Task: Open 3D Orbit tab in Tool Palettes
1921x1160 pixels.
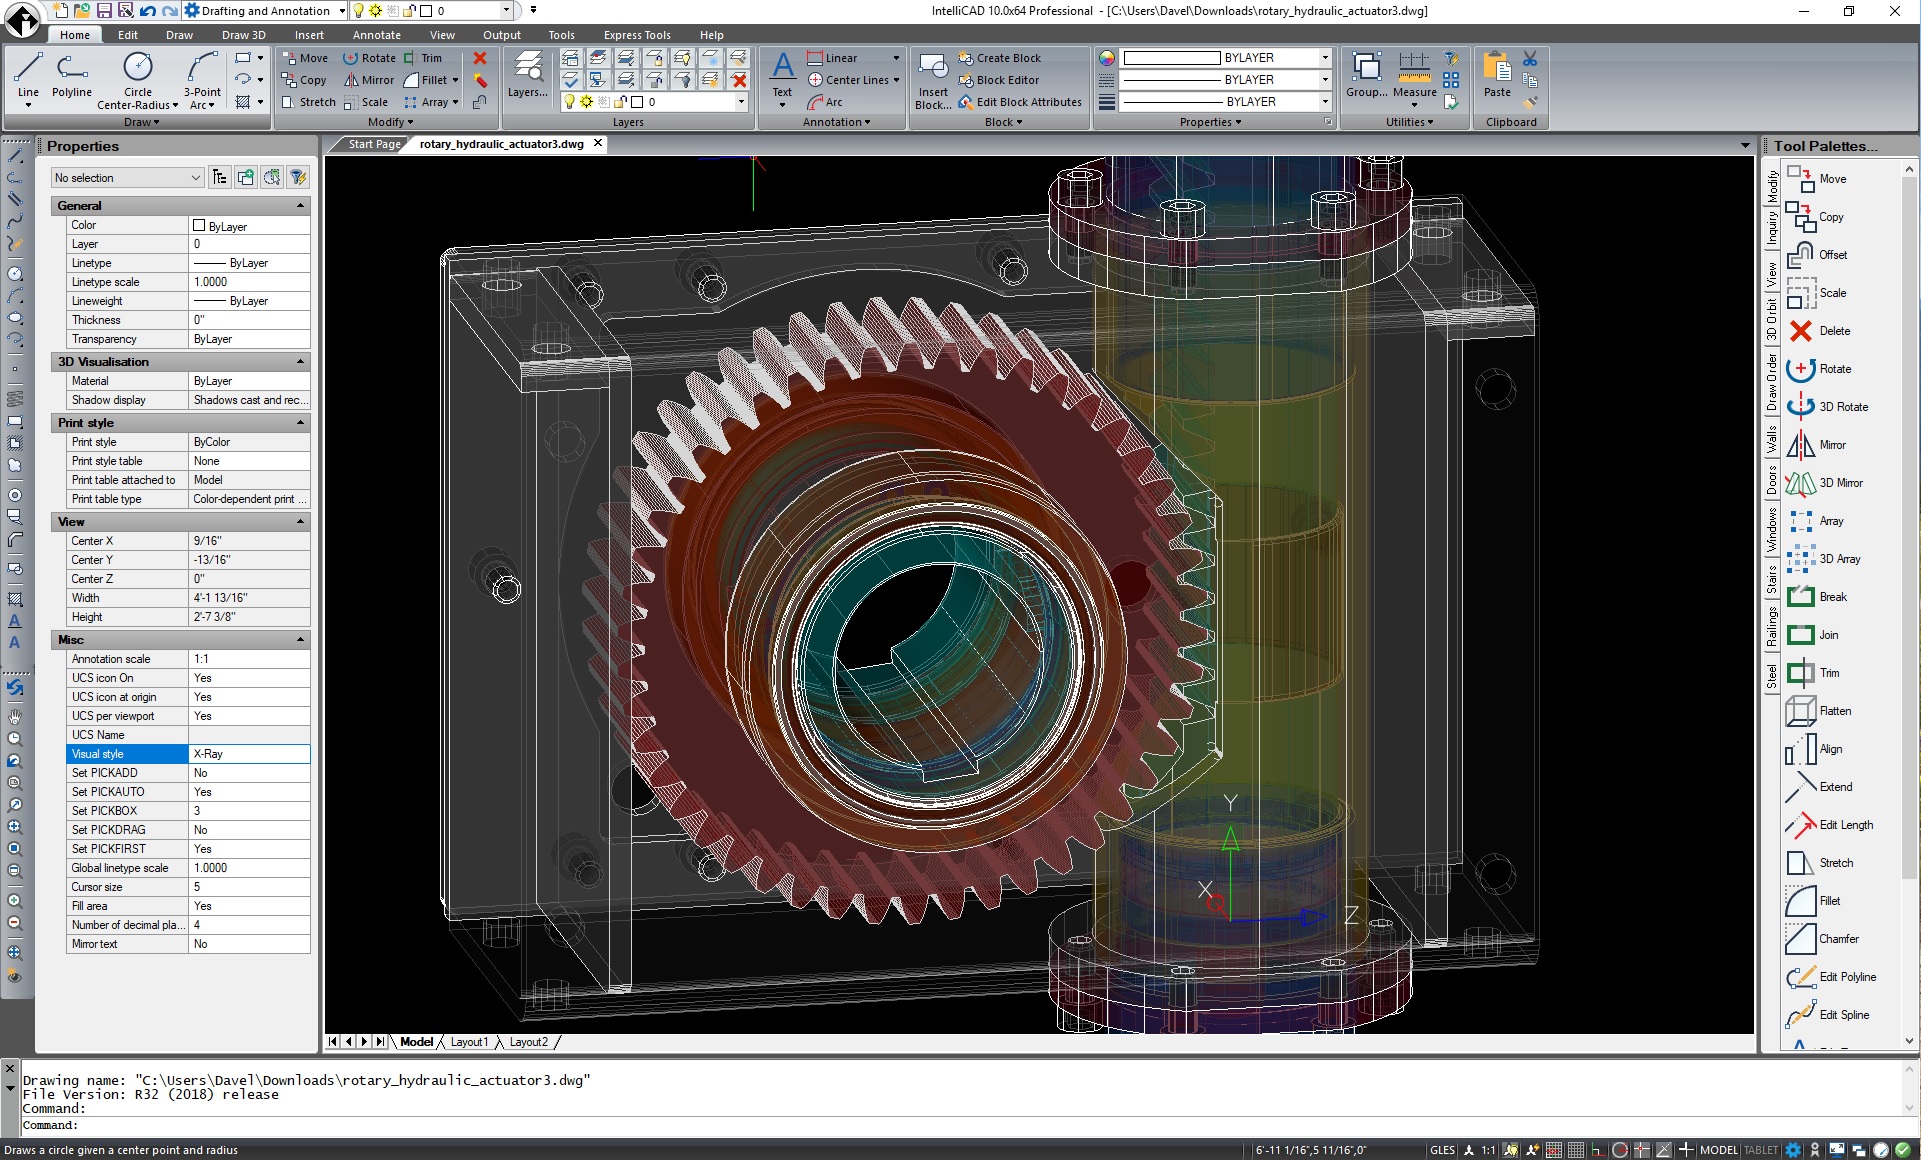Action: coord(1772,320)
